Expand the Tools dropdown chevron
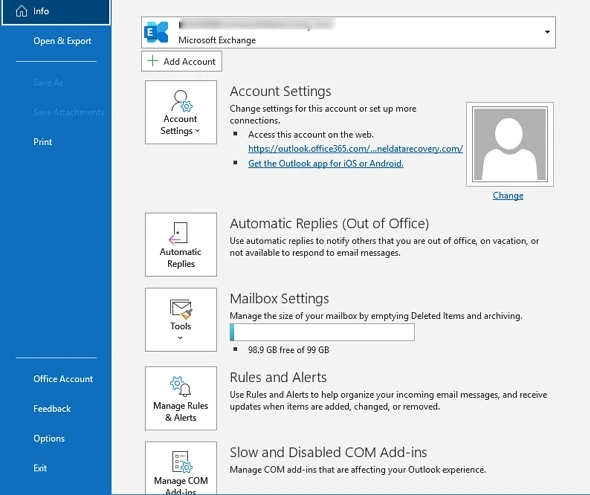Image resolution: width=590 pixels, height=495 pixels. [x=180, y=338]
